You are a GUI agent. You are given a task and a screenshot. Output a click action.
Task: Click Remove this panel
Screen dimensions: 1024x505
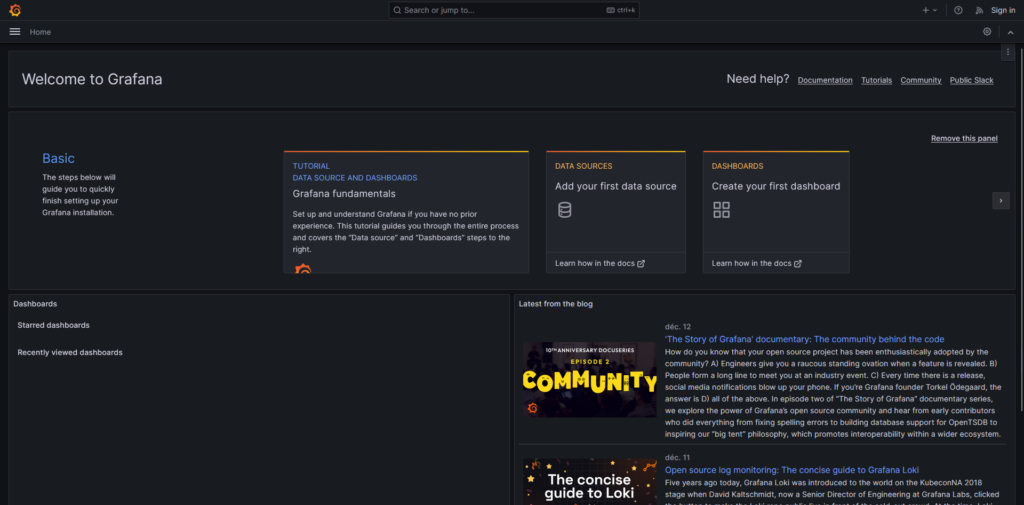[964, 138]
